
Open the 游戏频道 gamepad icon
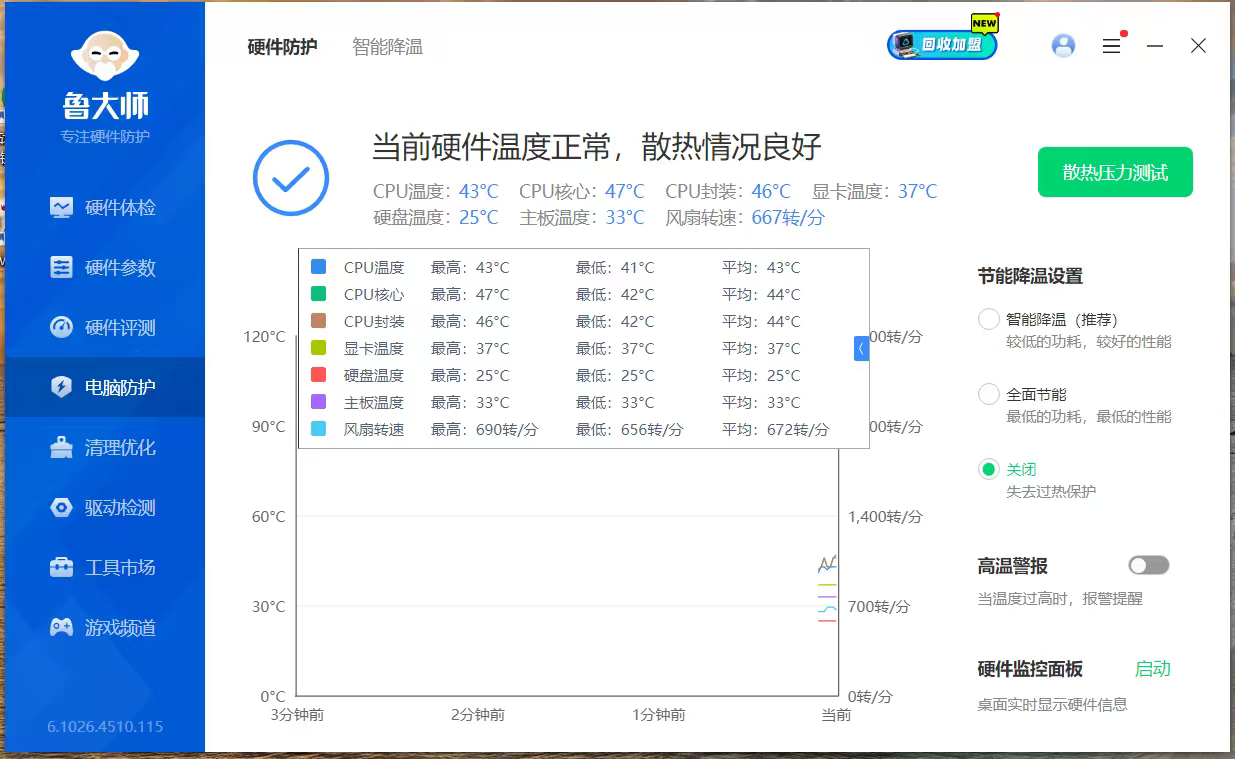point(62,628)
